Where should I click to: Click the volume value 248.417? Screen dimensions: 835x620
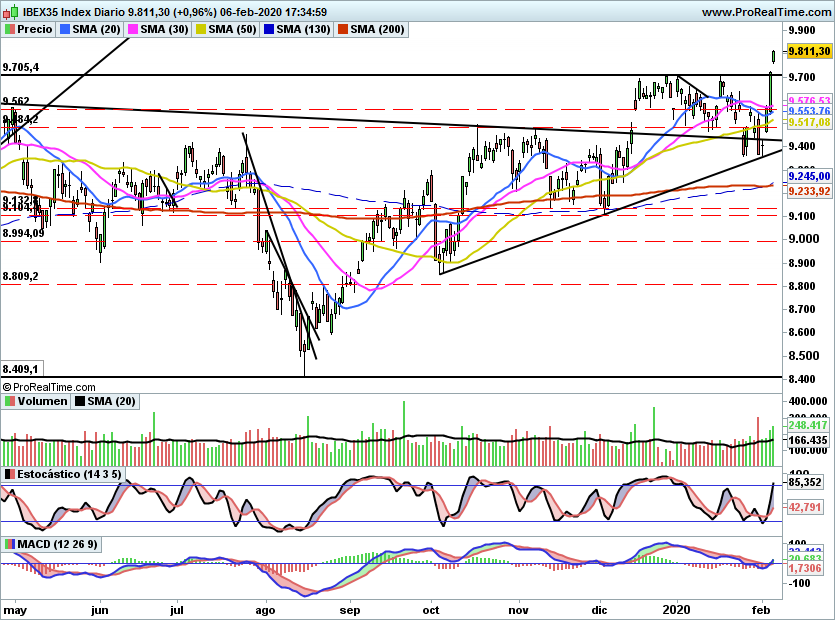pyautogui.click(x=808, y=425)
